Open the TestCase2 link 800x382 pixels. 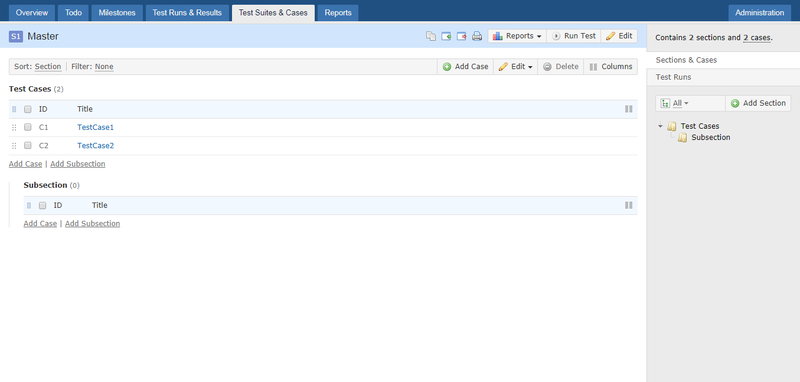[x=95, y=146]
